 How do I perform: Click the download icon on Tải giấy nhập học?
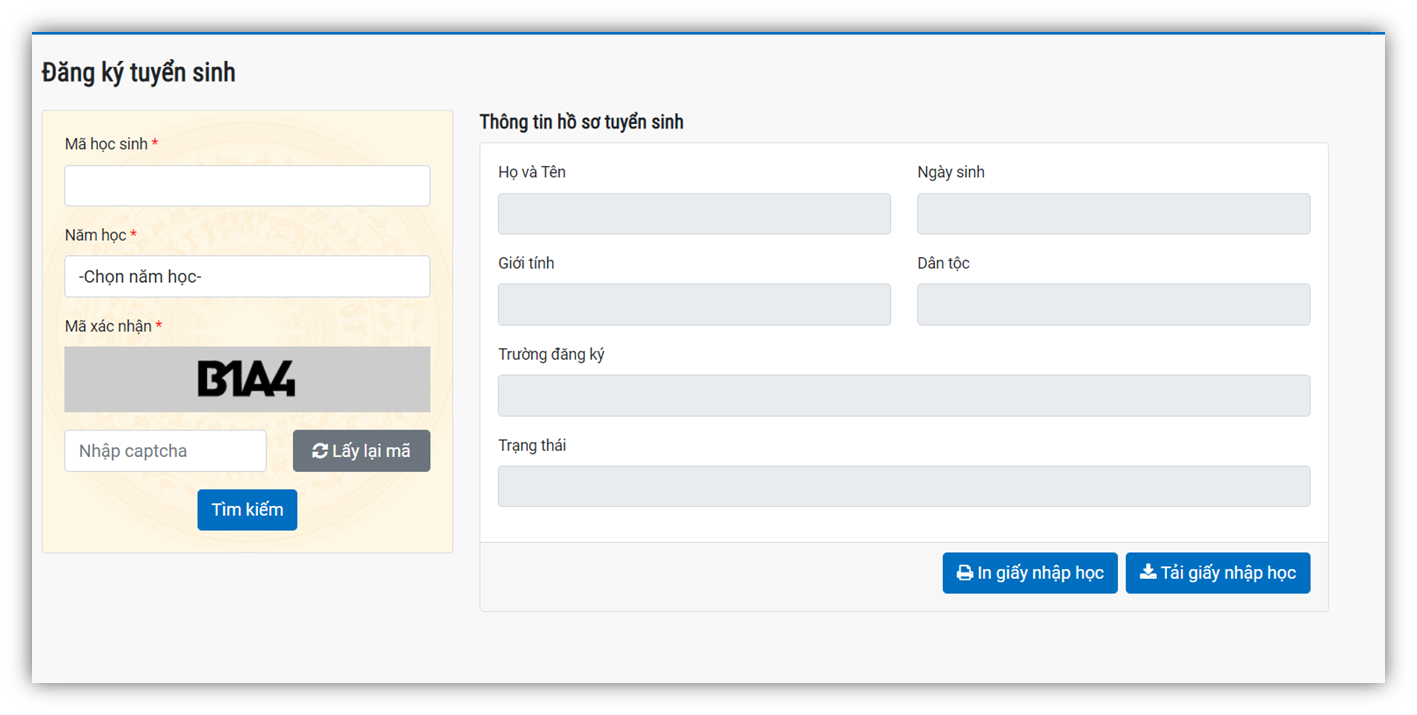(x=1148, y=572)
